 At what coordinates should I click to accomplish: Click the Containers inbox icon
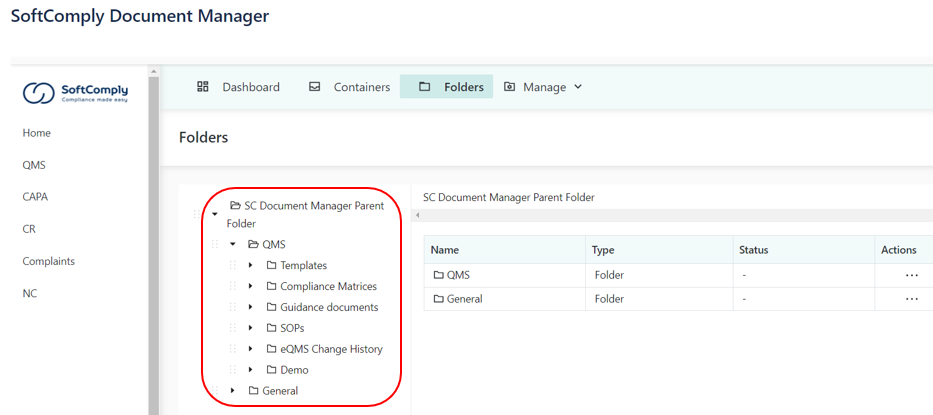[x=315, y=87]
